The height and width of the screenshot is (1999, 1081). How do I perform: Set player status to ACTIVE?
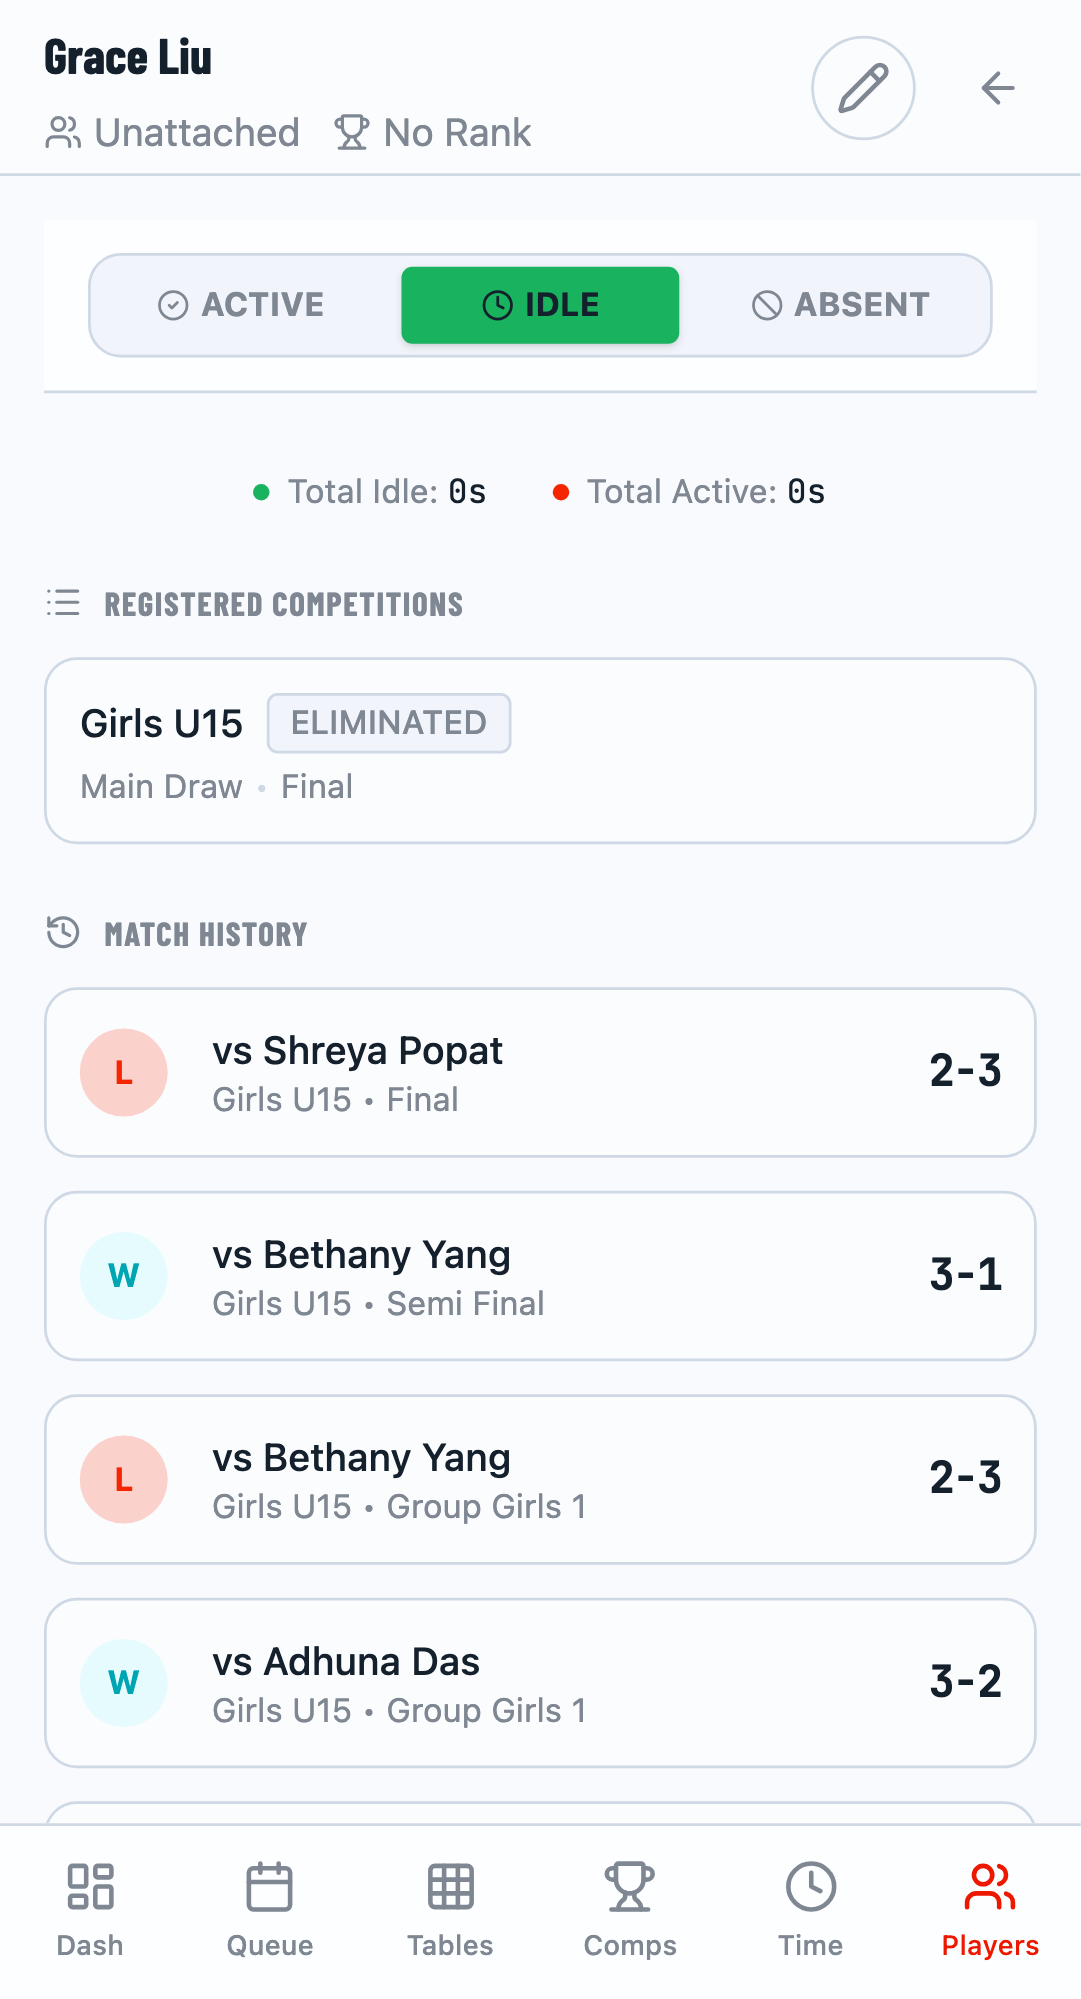point(241,305)
